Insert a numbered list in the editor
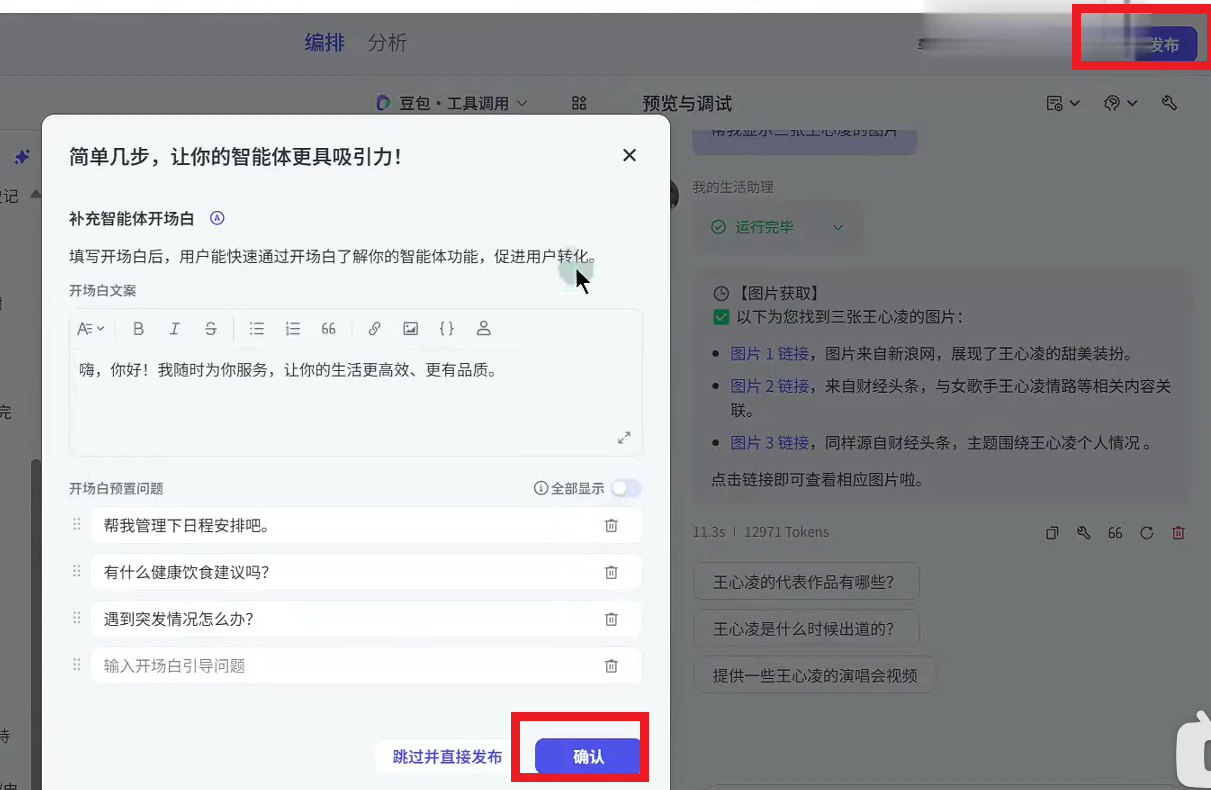This screenshot has width=1211, height=790. [293, 328]
